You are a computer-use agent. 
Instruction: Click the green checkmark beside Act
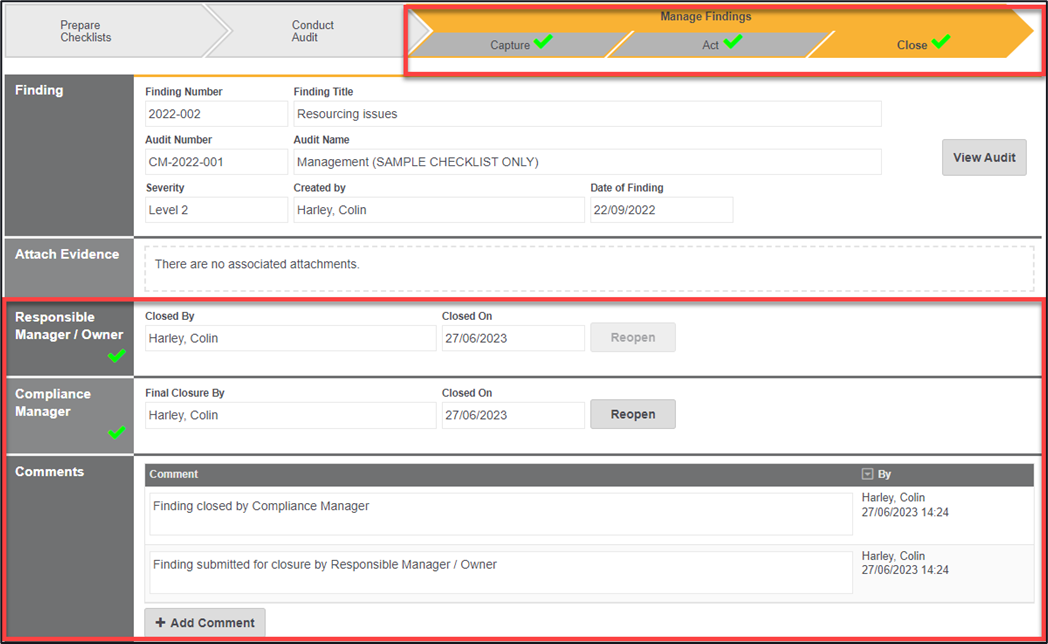pyautogui.click(x=733, y=42)
